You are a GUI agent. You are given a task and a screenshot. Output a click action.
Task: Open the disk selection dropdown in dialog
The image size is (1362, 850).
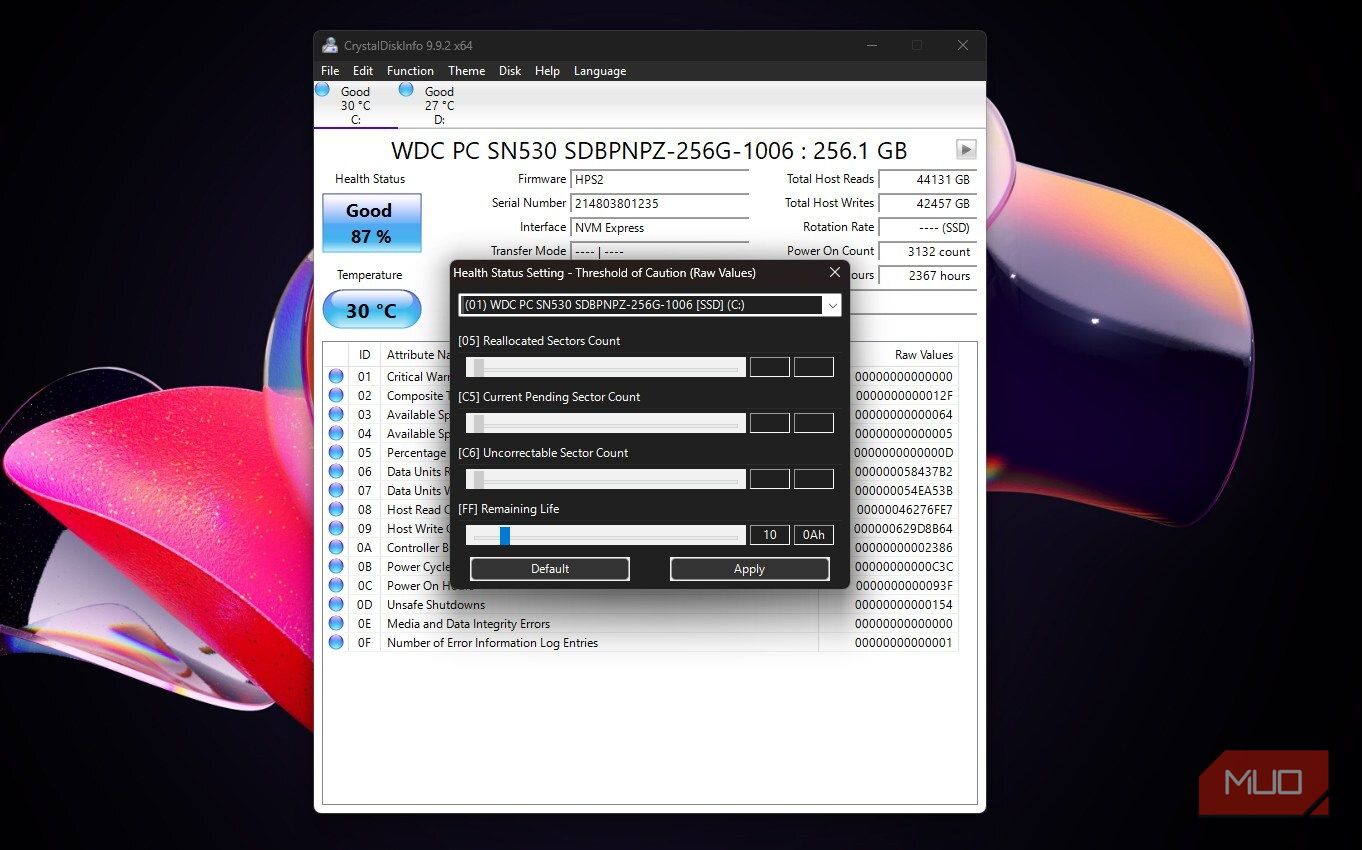[832, 305]
